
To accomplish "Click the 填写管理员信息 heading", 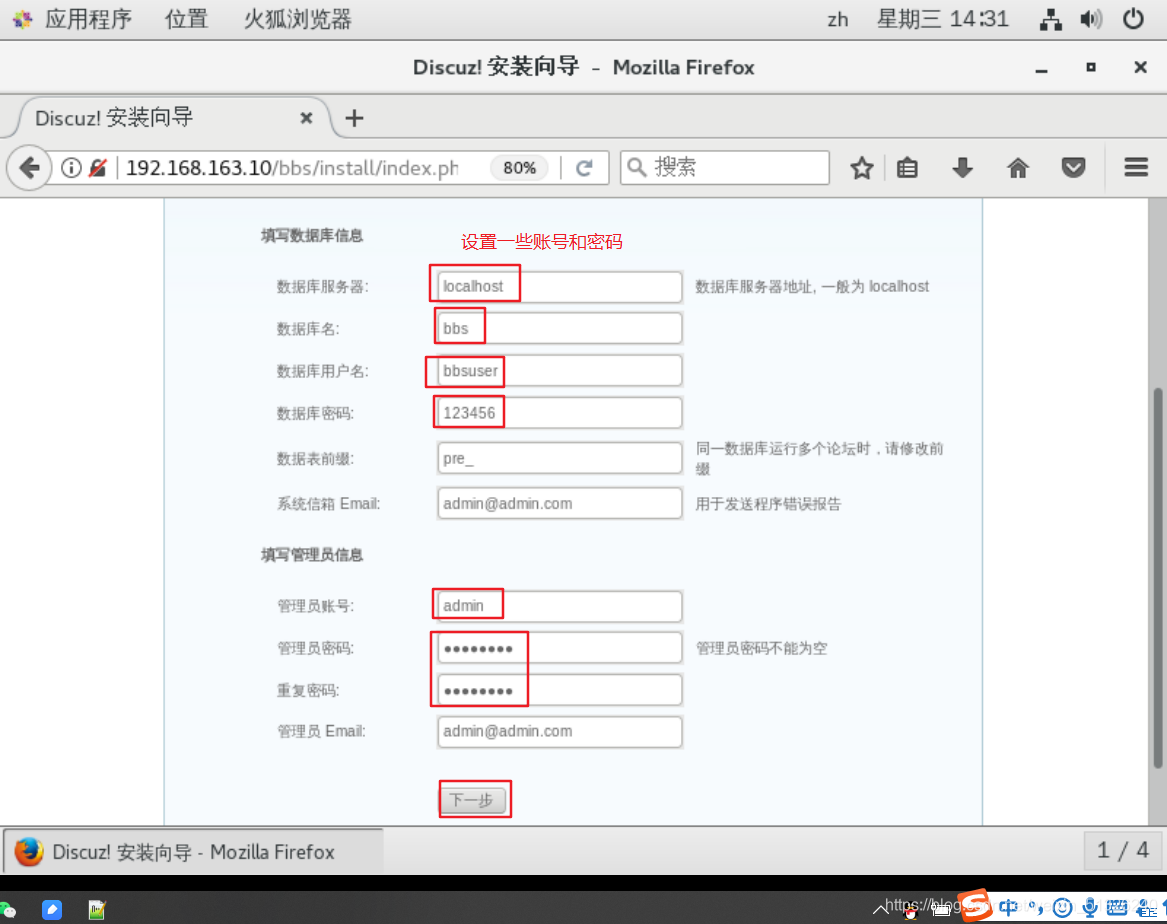I will 312,555.
